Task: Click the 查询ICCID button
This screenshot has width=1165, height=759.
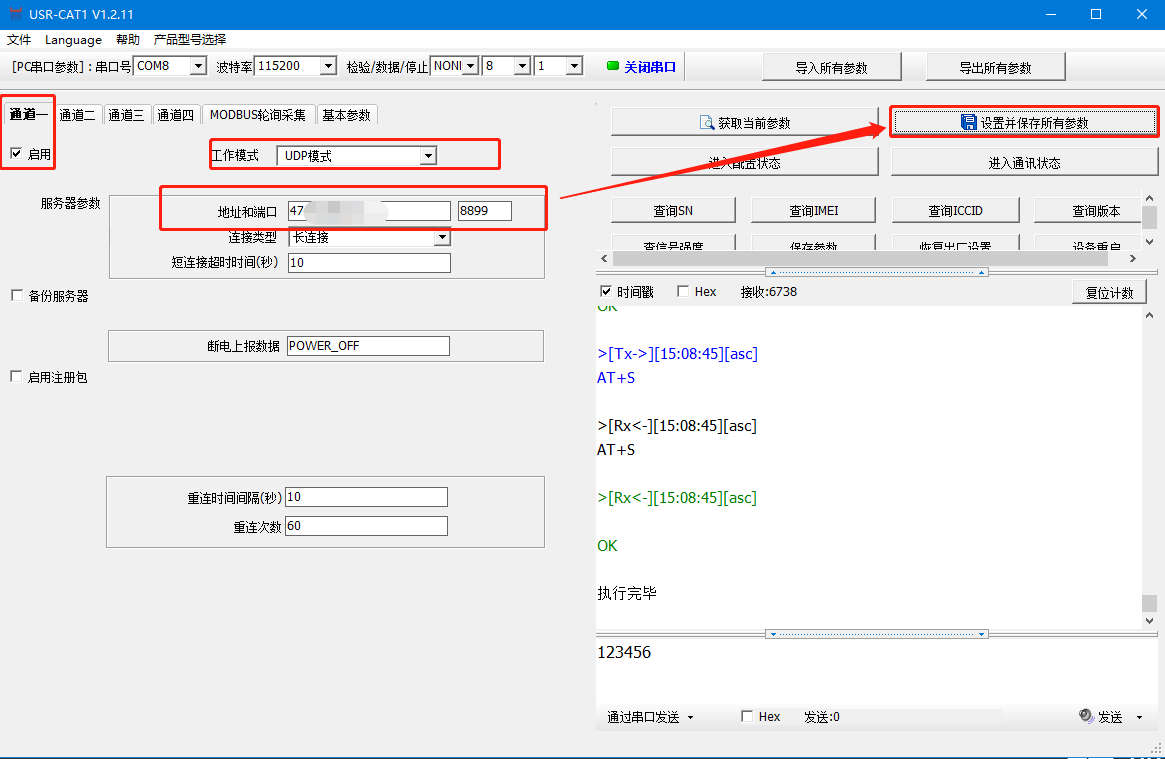Action: 955,210
